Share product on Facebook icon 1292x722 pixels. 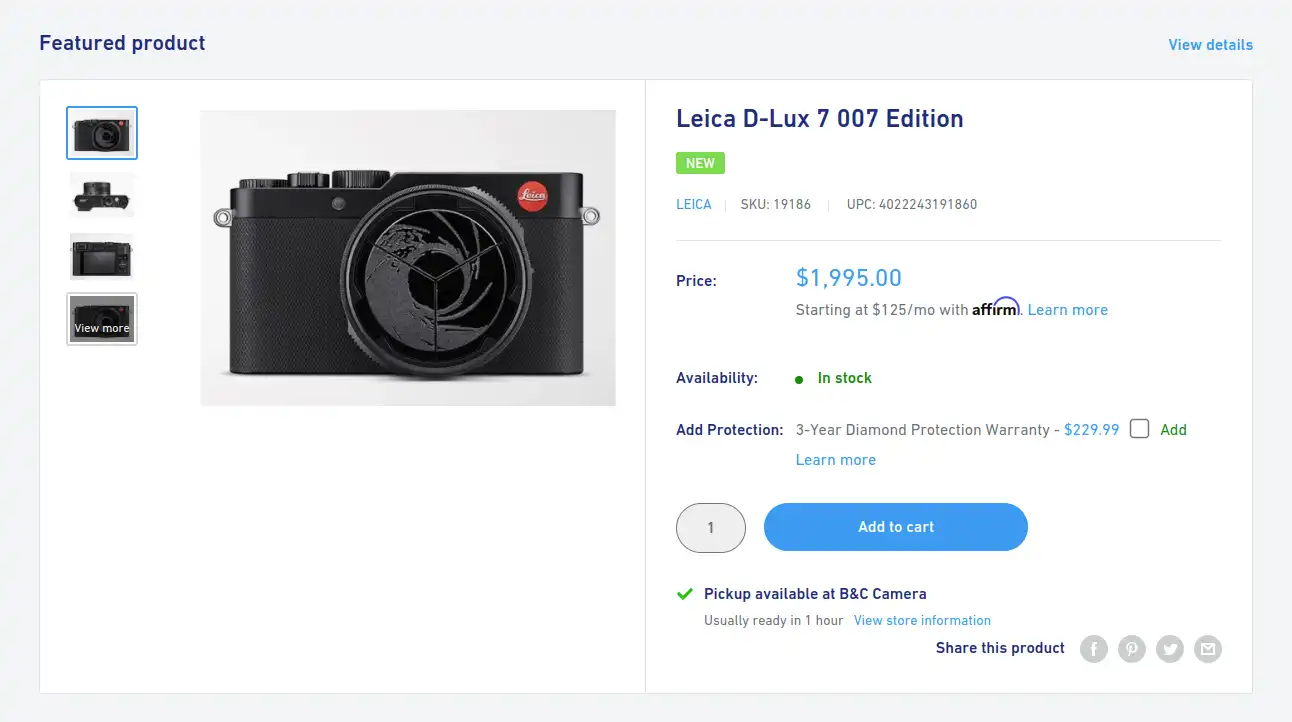point(1094,649)
